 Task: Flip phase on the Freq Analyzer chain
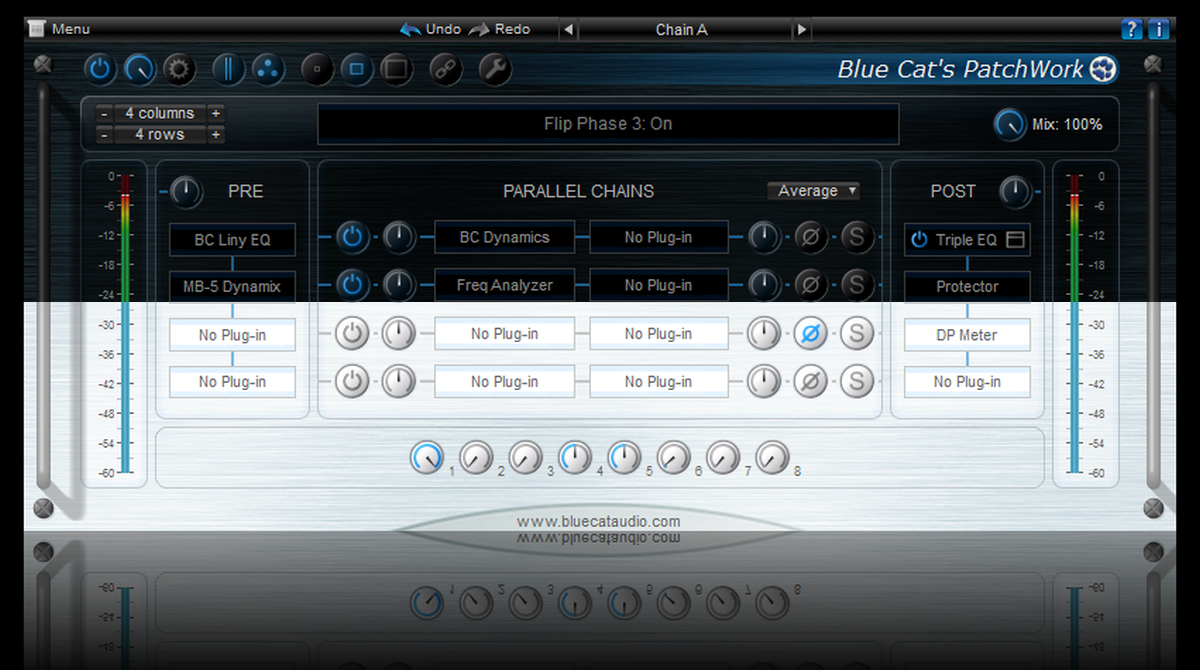[x=811, y=286]
